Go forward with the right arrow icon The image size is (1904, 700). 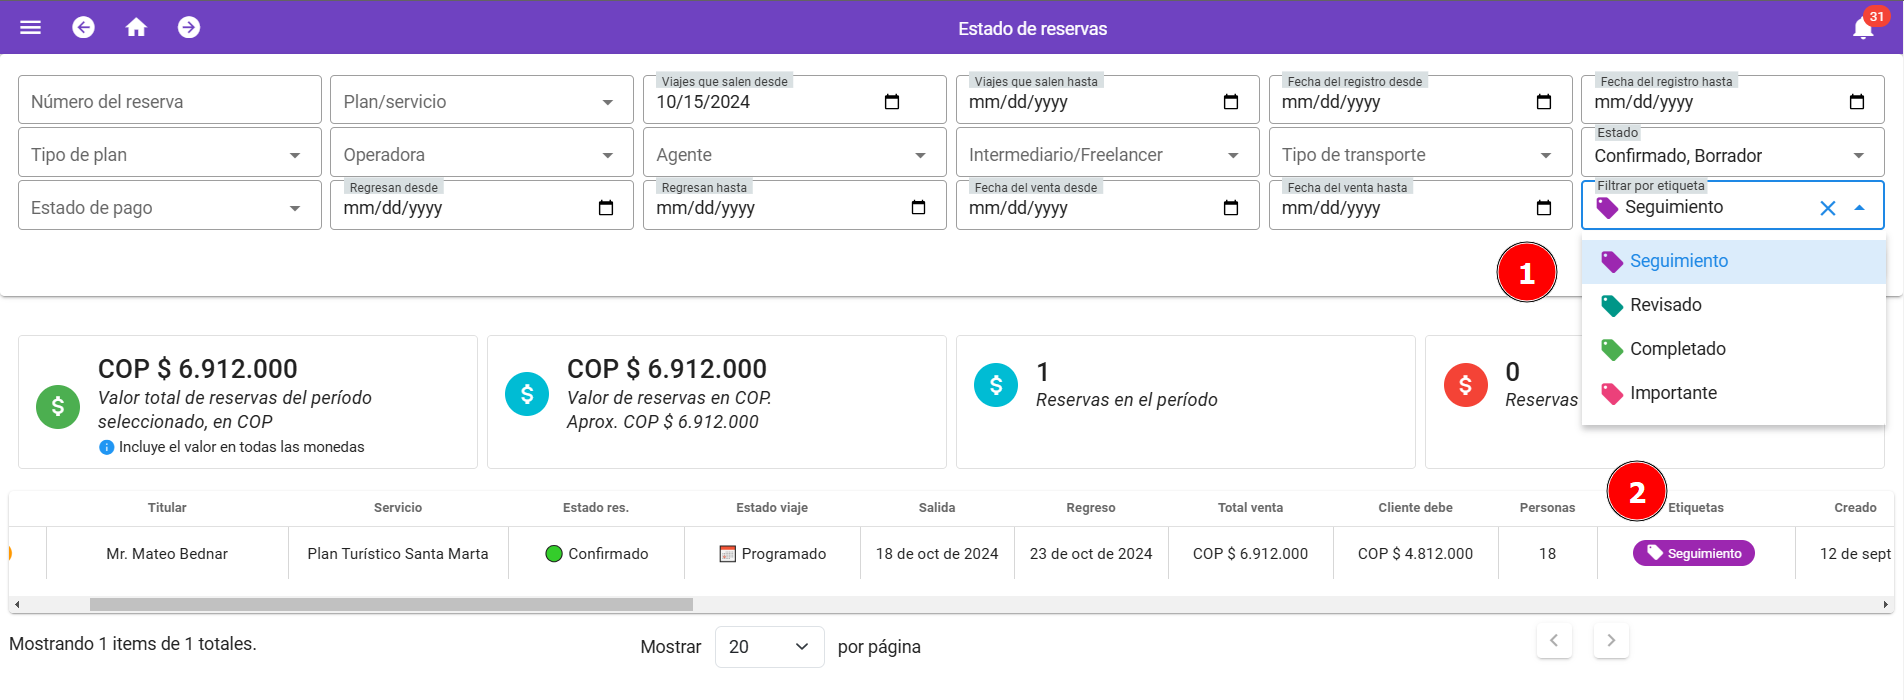coord(189,28)
